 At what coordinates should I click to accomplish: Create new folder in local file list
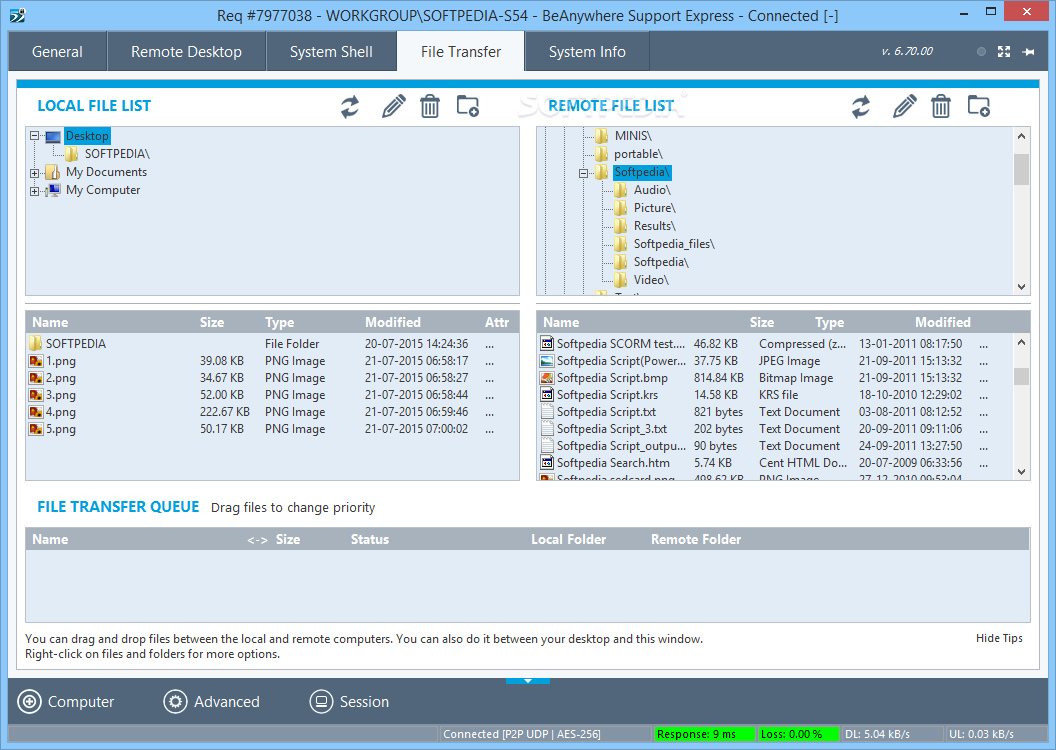click(x=467, y=106)
